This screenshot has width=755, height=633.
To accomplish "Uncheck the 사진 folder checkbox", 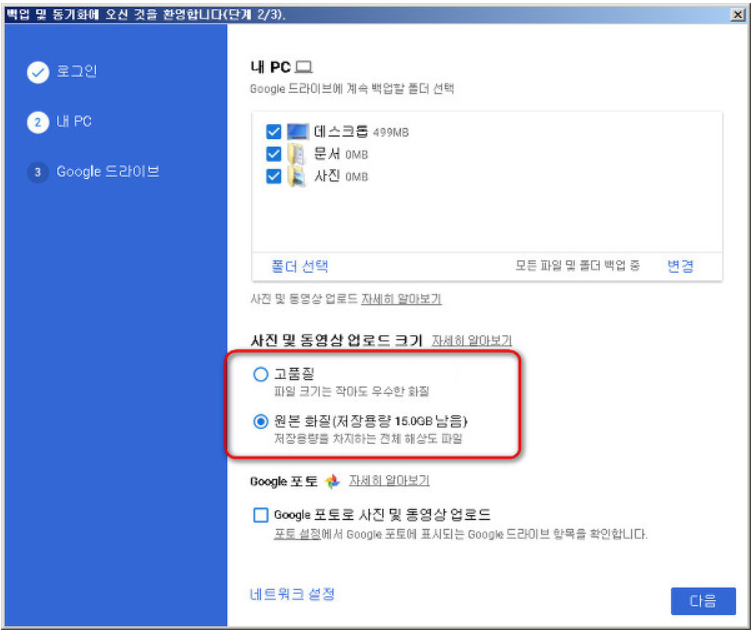I will [273, 176].
